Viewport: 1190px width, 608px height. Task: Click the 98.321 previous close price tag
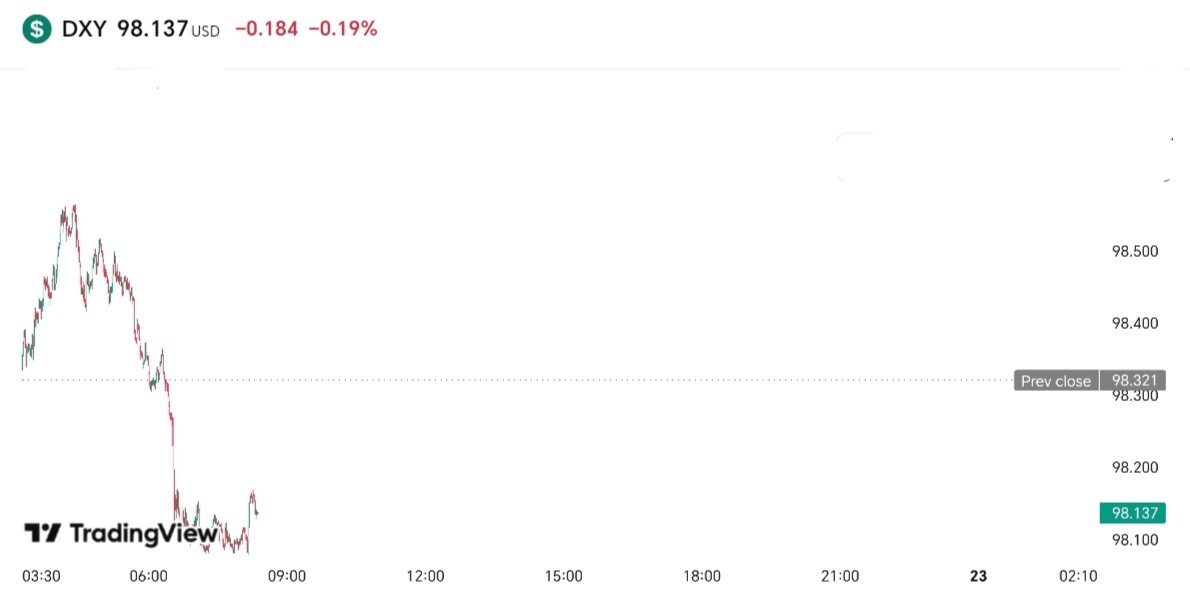(x=1132, y=380)
